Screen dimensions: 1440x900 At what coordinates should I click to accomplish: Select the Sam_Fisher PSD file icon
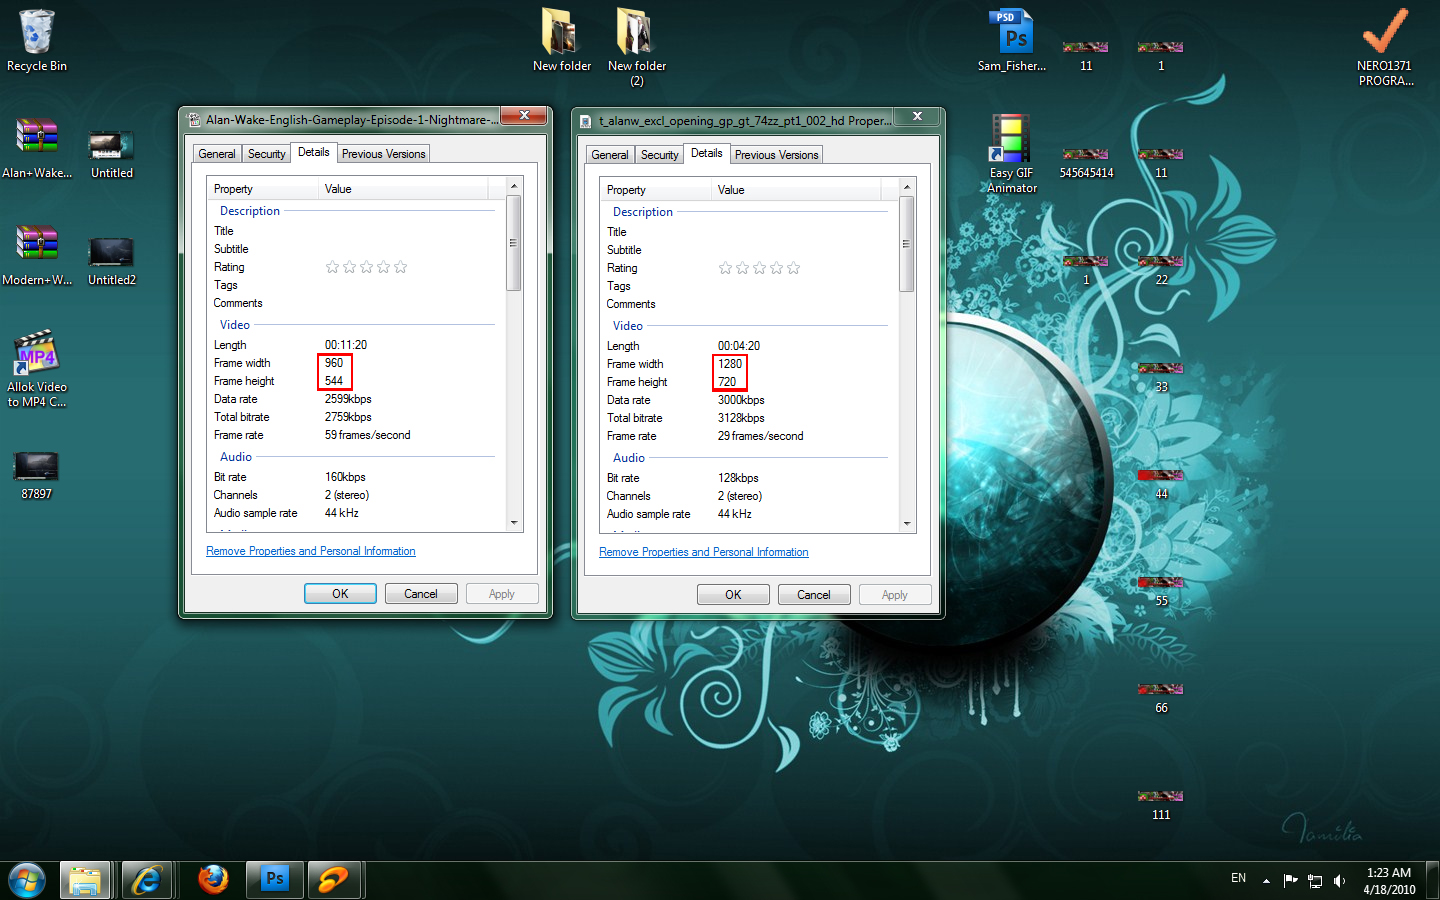[1012, 40]
